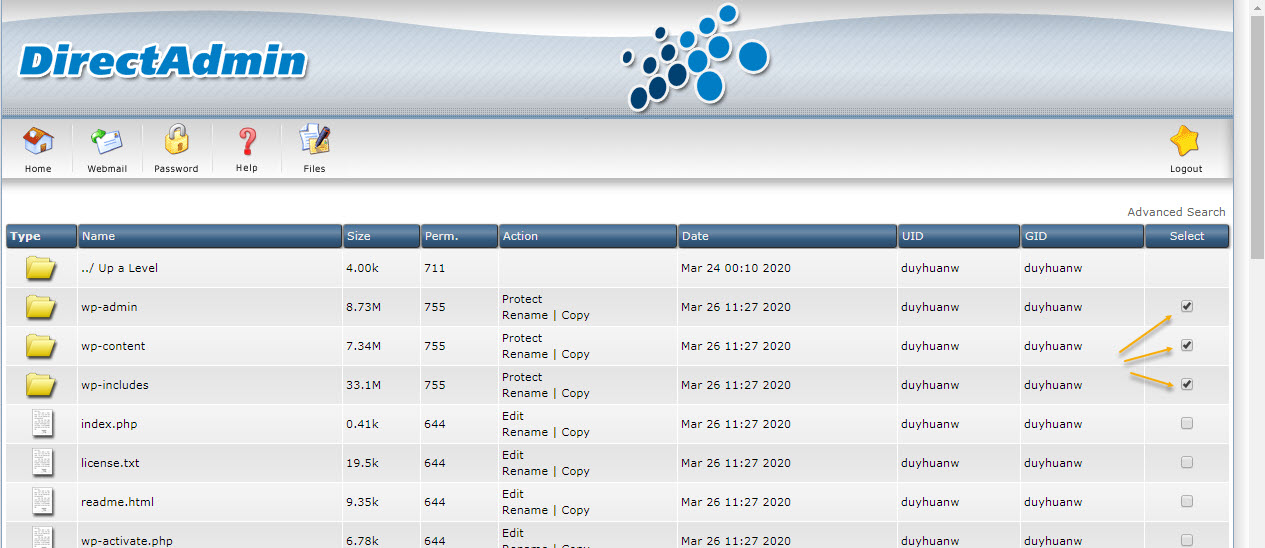Click Protect for the wp-content folder
Image resolution: width=1265 pixels, height=548 pixels.
(522, 338)
